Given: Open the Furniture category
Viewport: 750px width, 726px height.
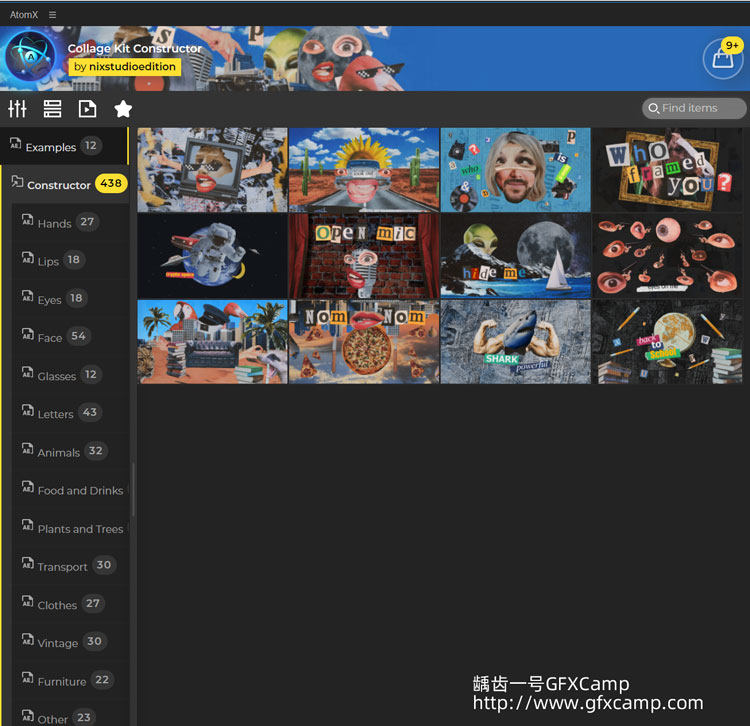Looking at the screenshot, I should pos(70,681).
